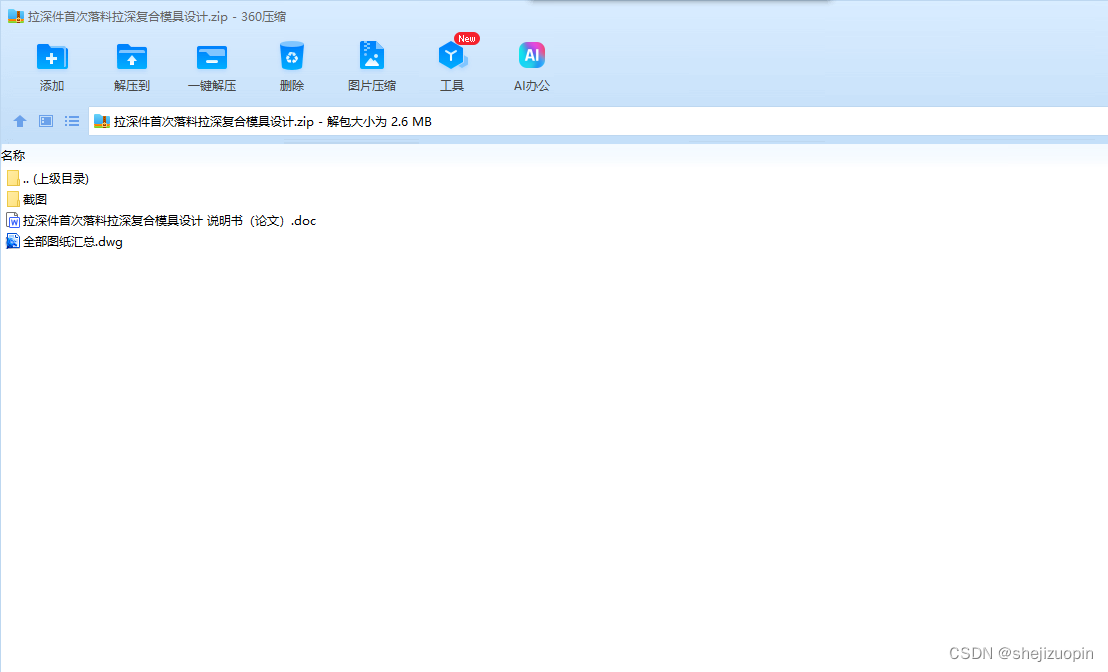The image size is (1108, 672).
Task: Click the archive icon in the address bar
Action: click(102, 122)
